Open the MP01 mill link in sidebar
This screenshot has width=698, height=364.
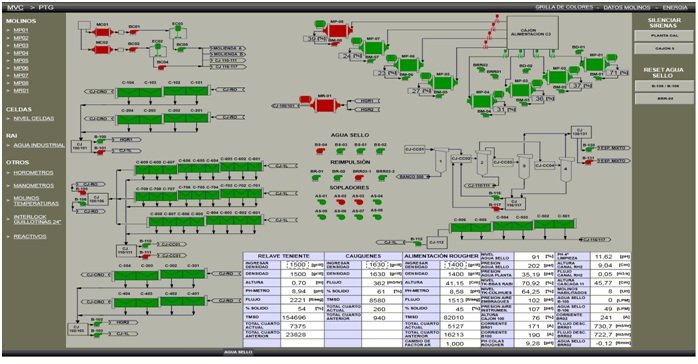pyautogui.click(x=21, y=30)
